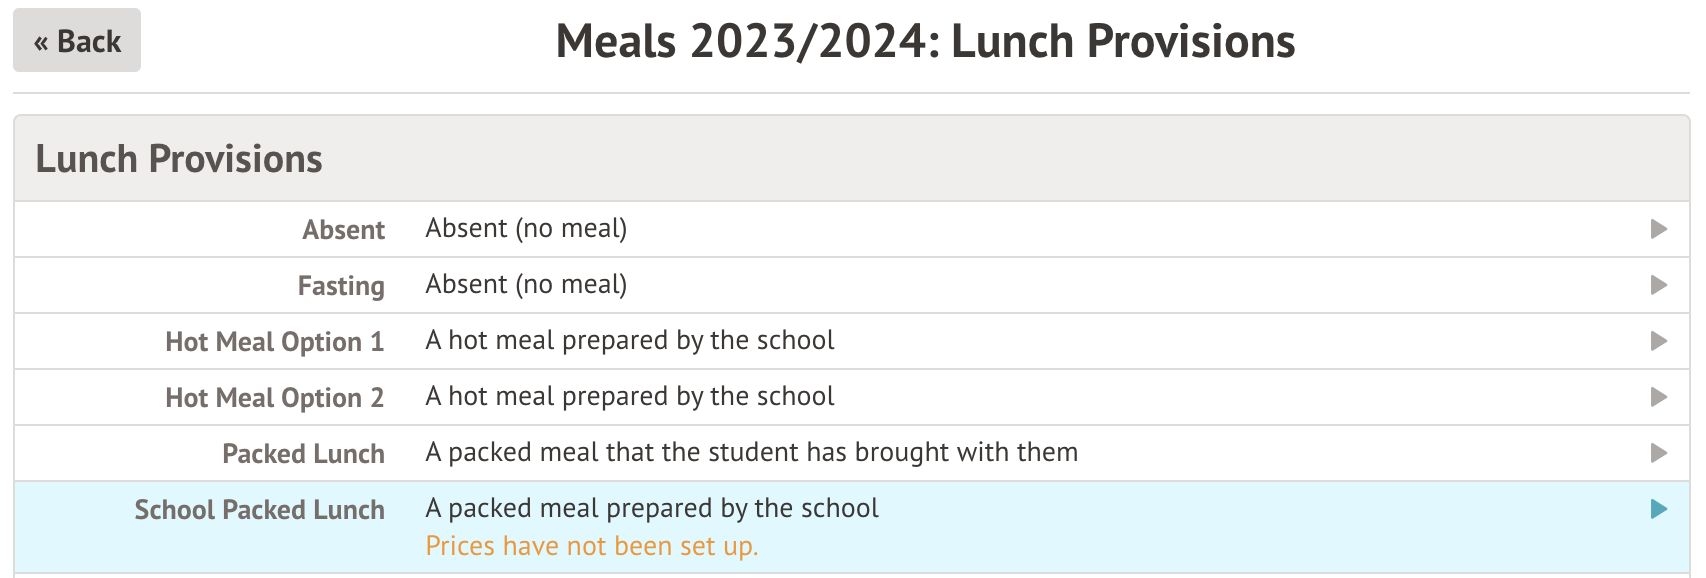
Task: Open the Hot Meal Option 1 label
Action: click(274, 342)
